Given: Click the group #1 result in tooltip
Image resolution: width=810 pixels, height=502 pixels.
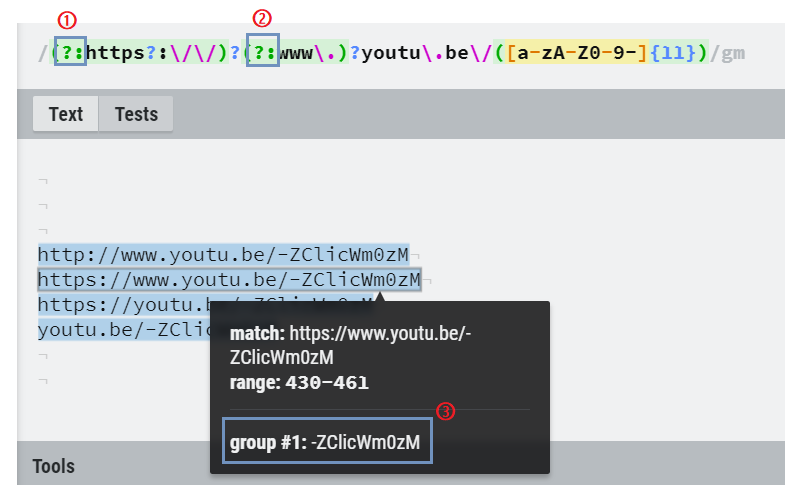Looking at the screenshot, I should point(325,442).
